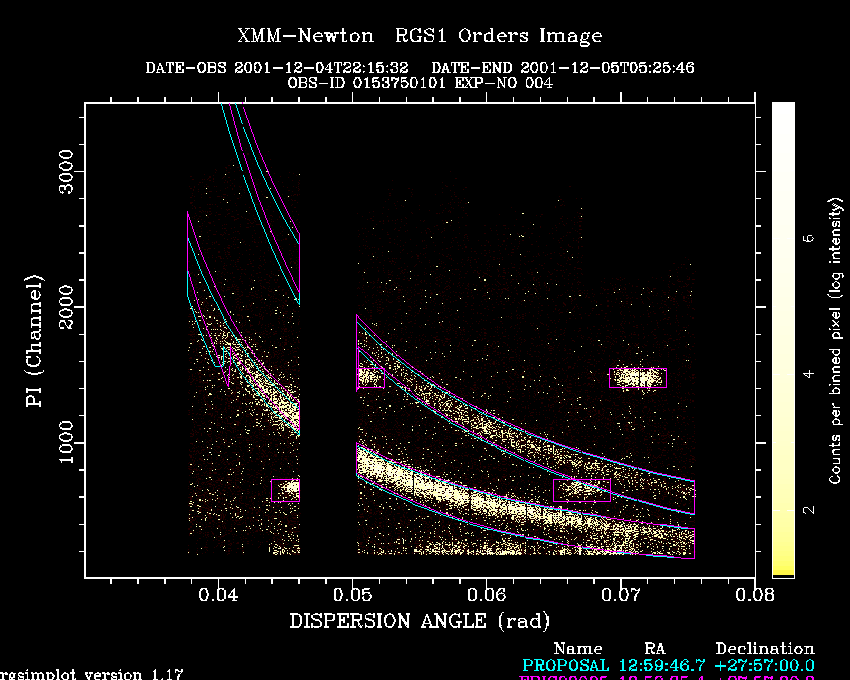Click the "RA" column header

click(655, 649)
